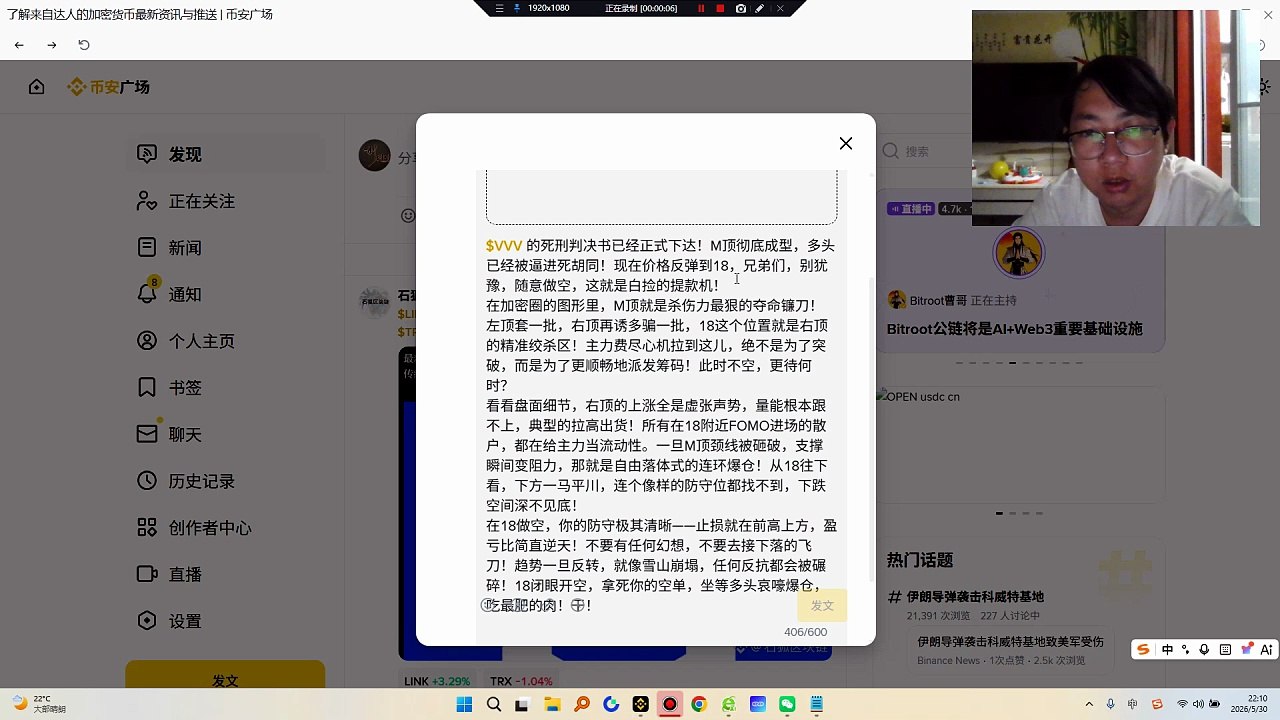Click the orange magnifier taskbar app
This screenshot has height=720, width=1280.
(x=581, y=705)
